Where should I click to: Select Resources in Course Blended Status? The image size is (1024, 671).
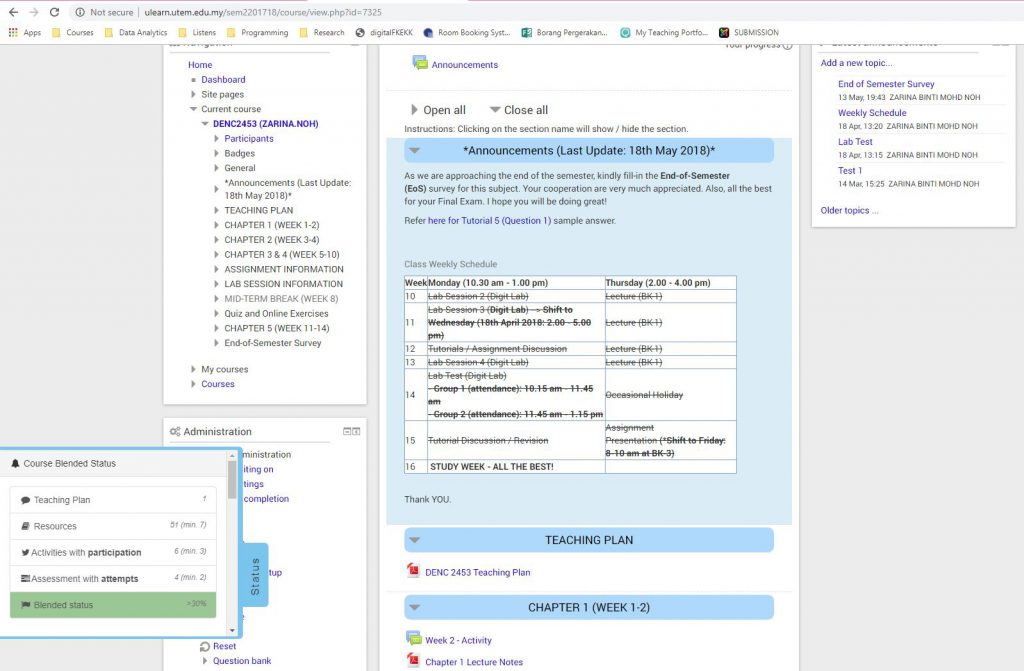(x=55, y=526)
